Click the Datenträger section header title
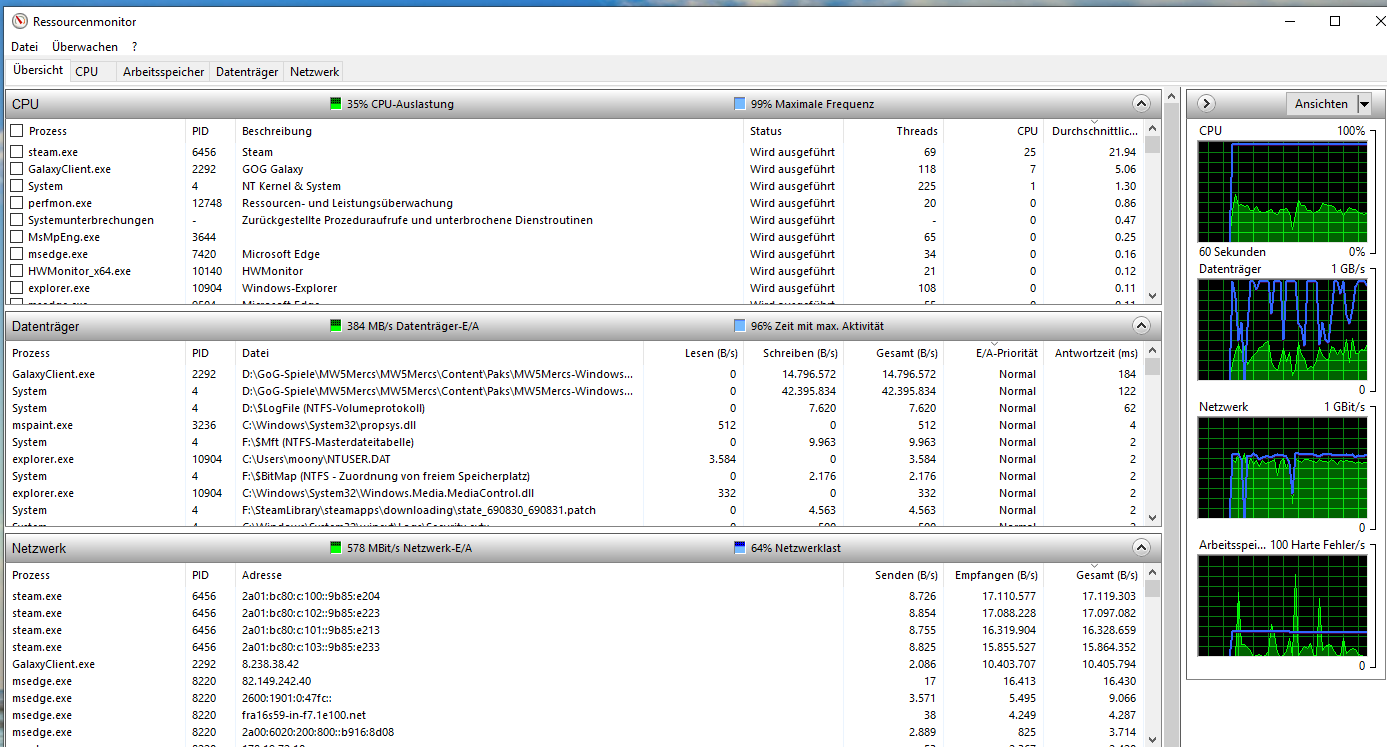Screen dimensions: 1387x747 tap(45, 326)
